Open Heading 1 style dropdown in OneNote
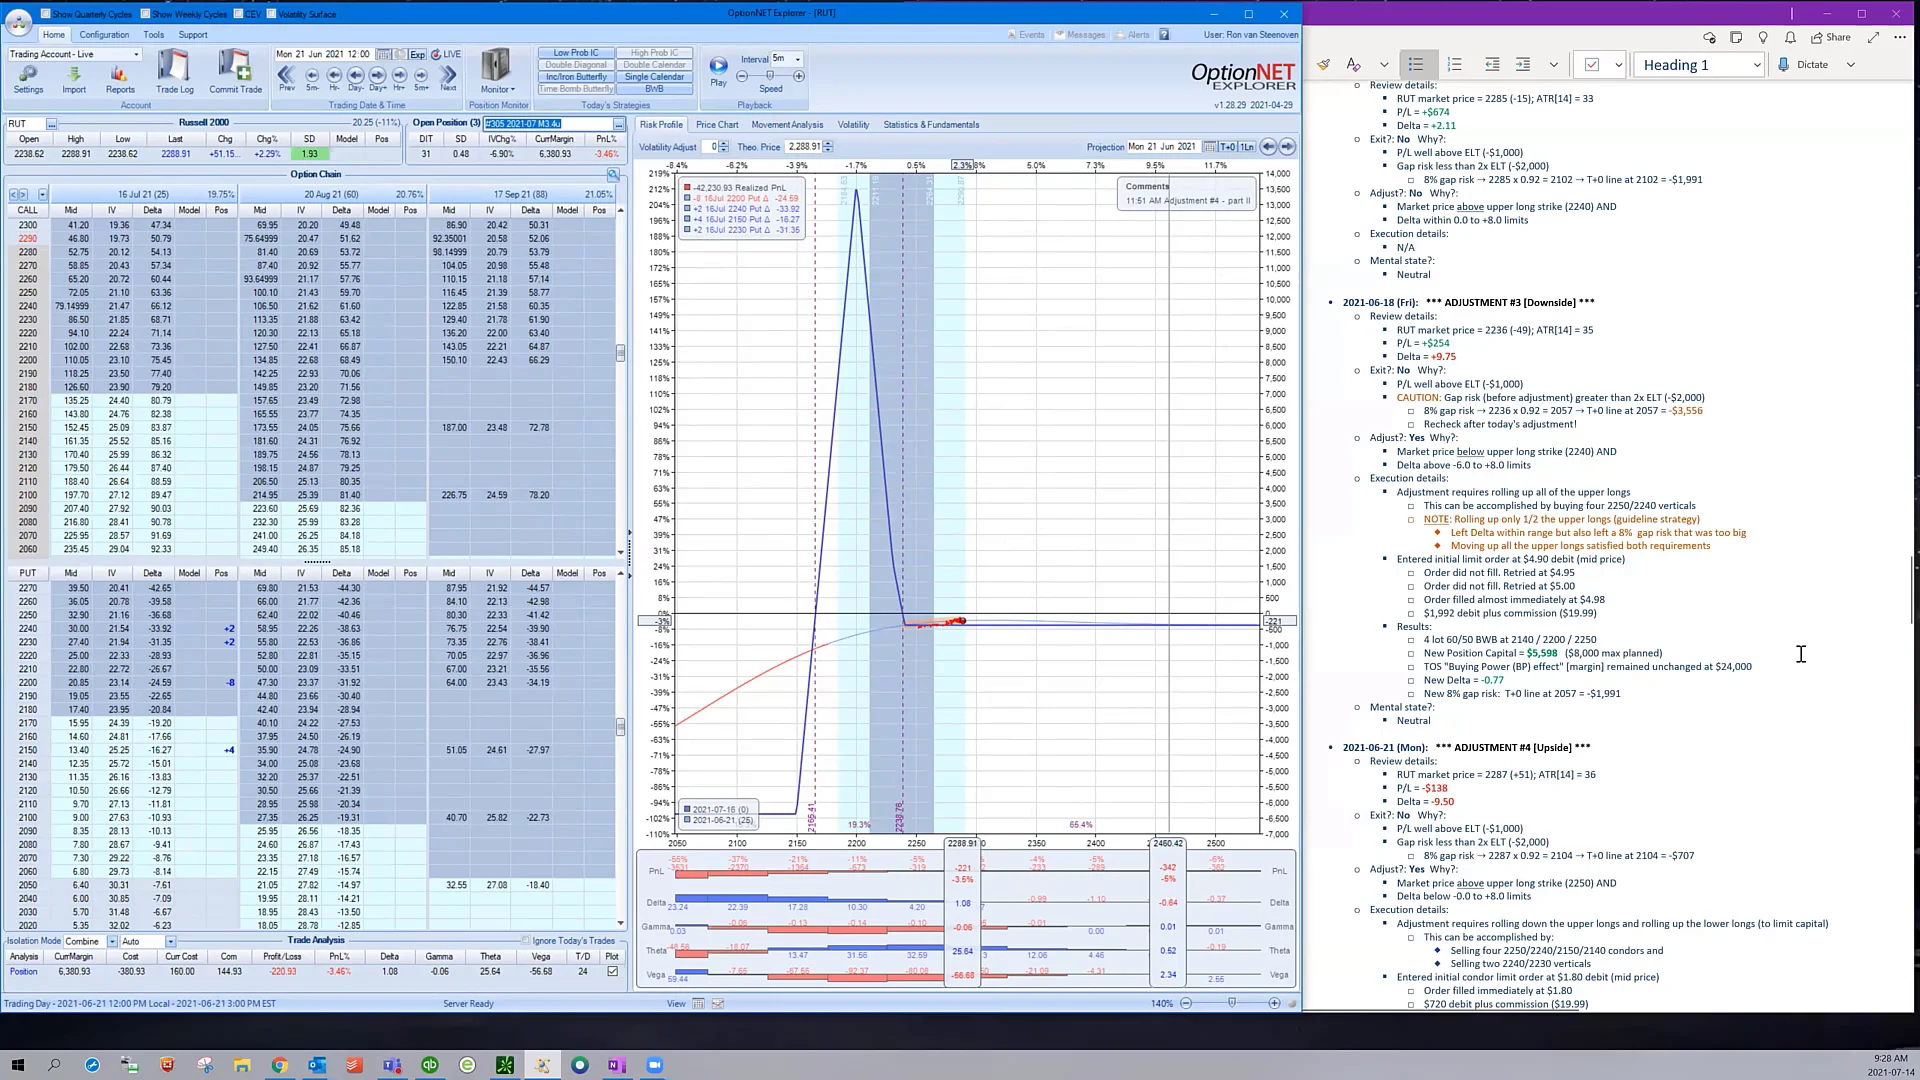Image resolution: width=1920 pixels, height=1080 pixels. click(x=1756, y=65)
